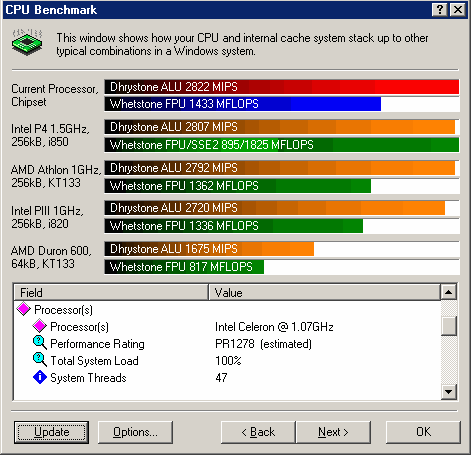The image size is (471, 455).
Task: Click the Intel PIII 1GHz label
Action: pyautogui.click(x=47, y=217)
